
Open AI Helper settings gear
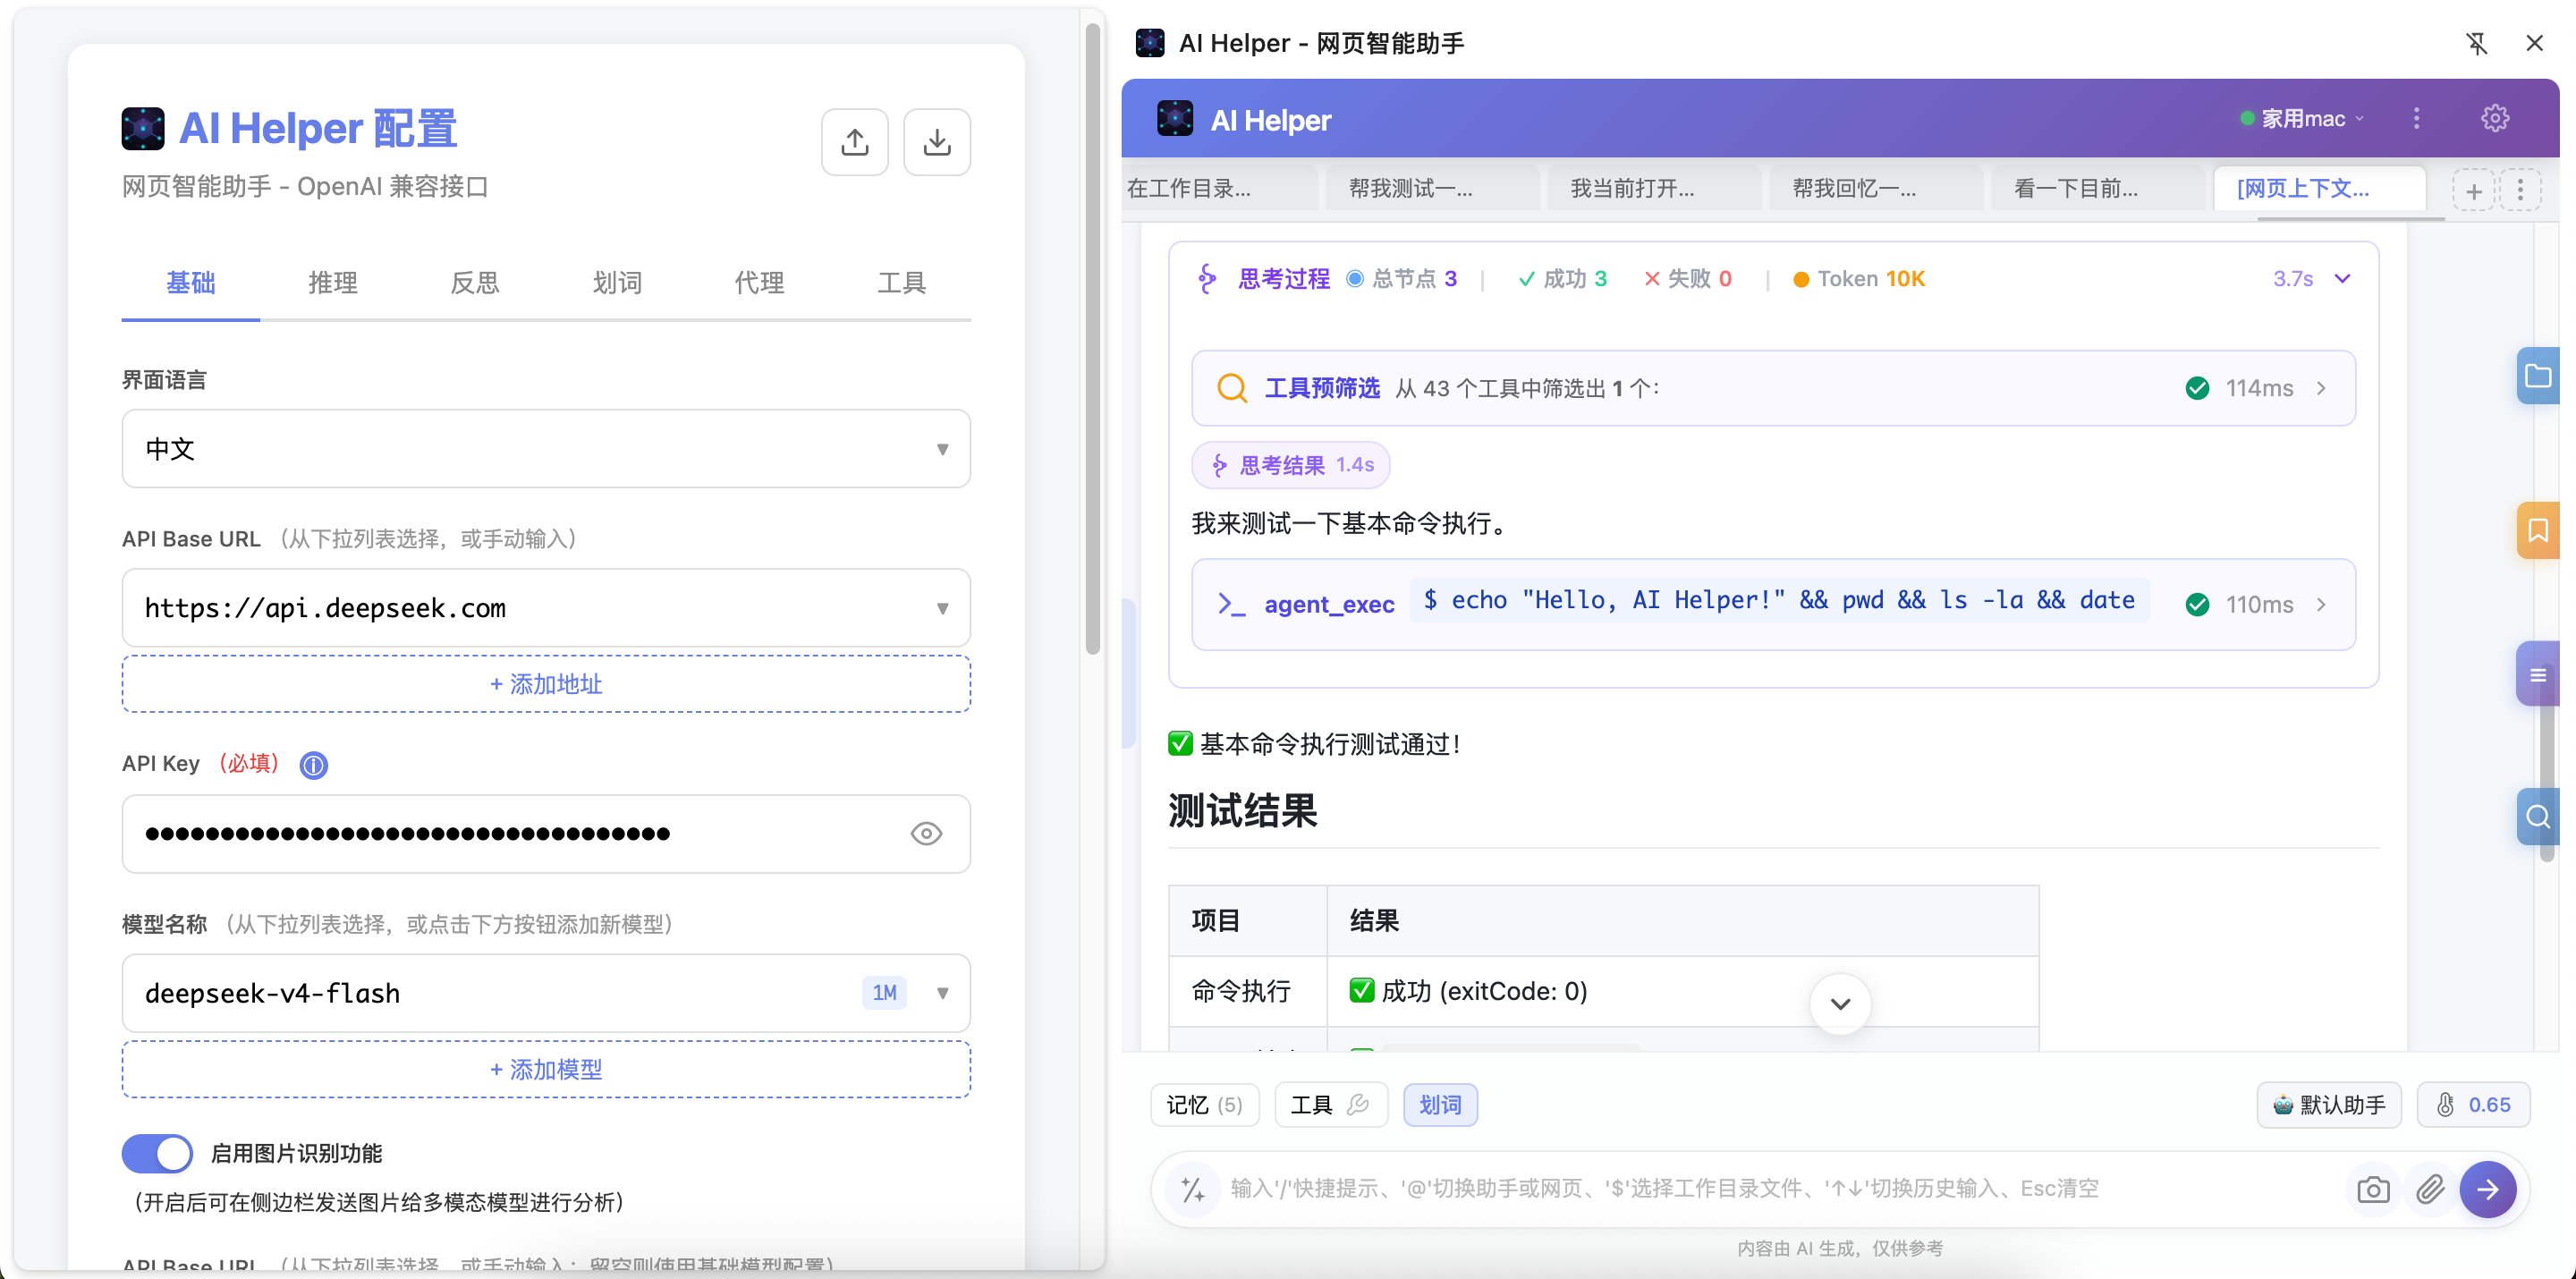pos(2494,118)
